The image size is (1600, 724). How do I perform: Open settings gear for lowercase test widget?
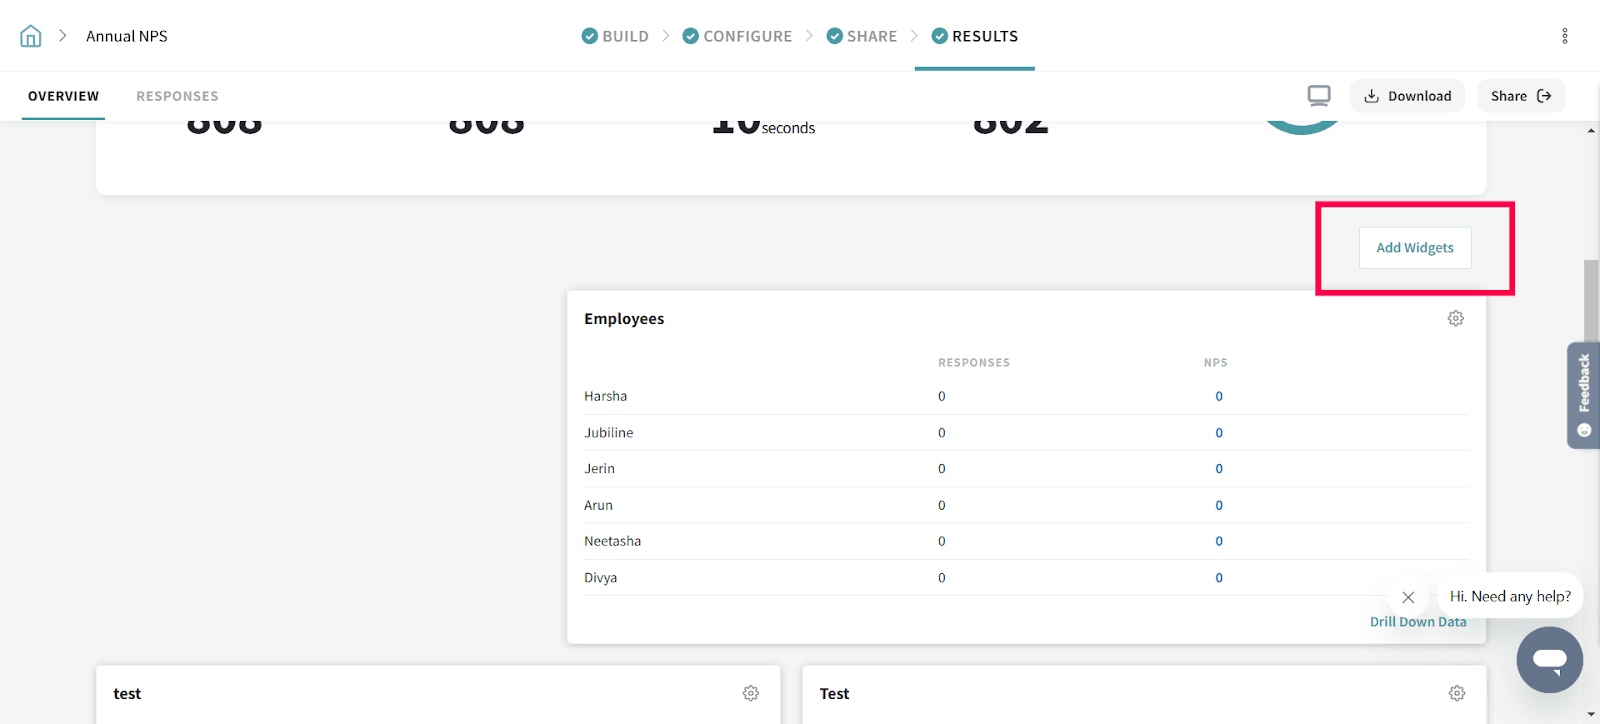[x=750, y=693]
